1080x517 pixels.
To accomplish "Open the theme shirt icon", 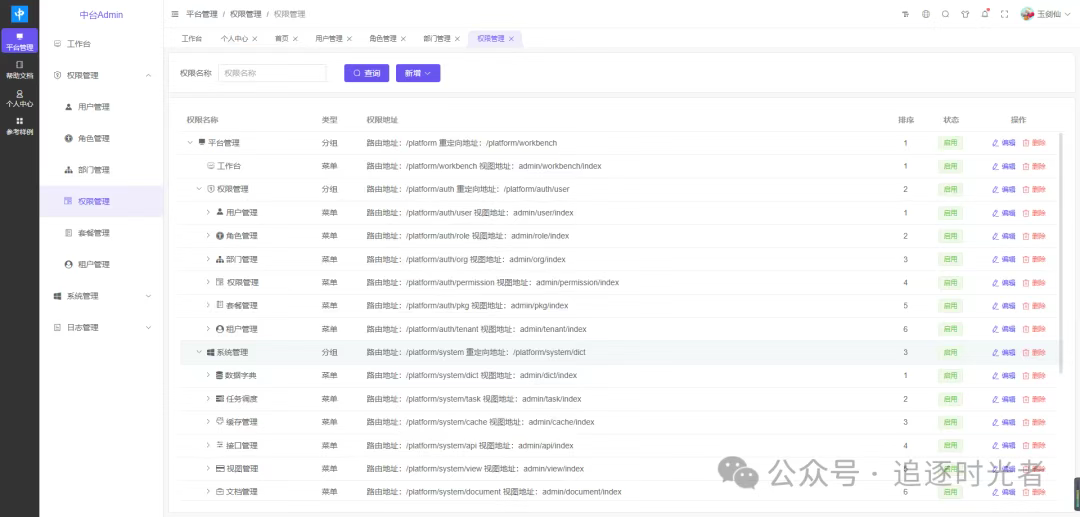I will [x=965, y=14].
